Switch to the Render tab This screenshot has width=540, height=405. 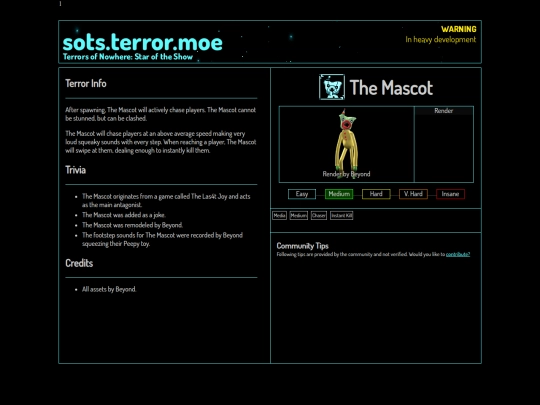pyautogui.click(x=444, y=111)
